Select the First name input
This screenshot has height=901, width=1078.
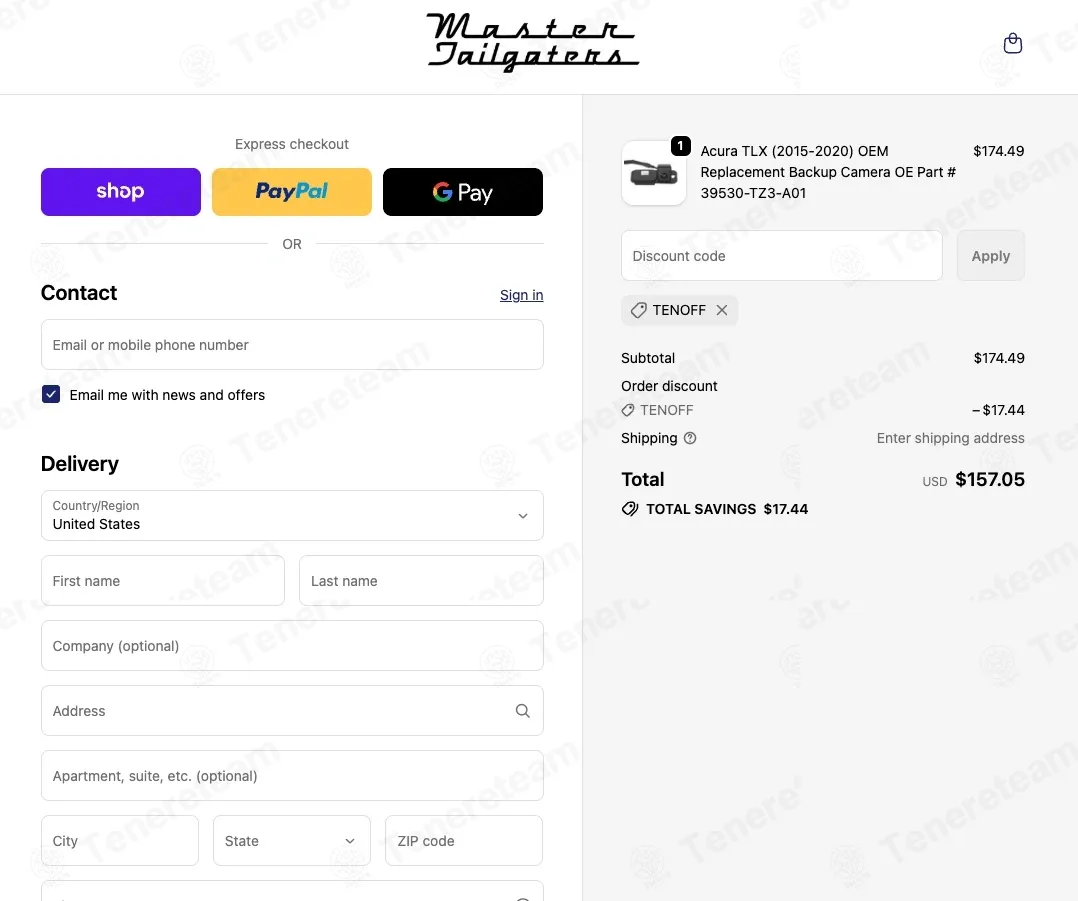coord(163,581)
